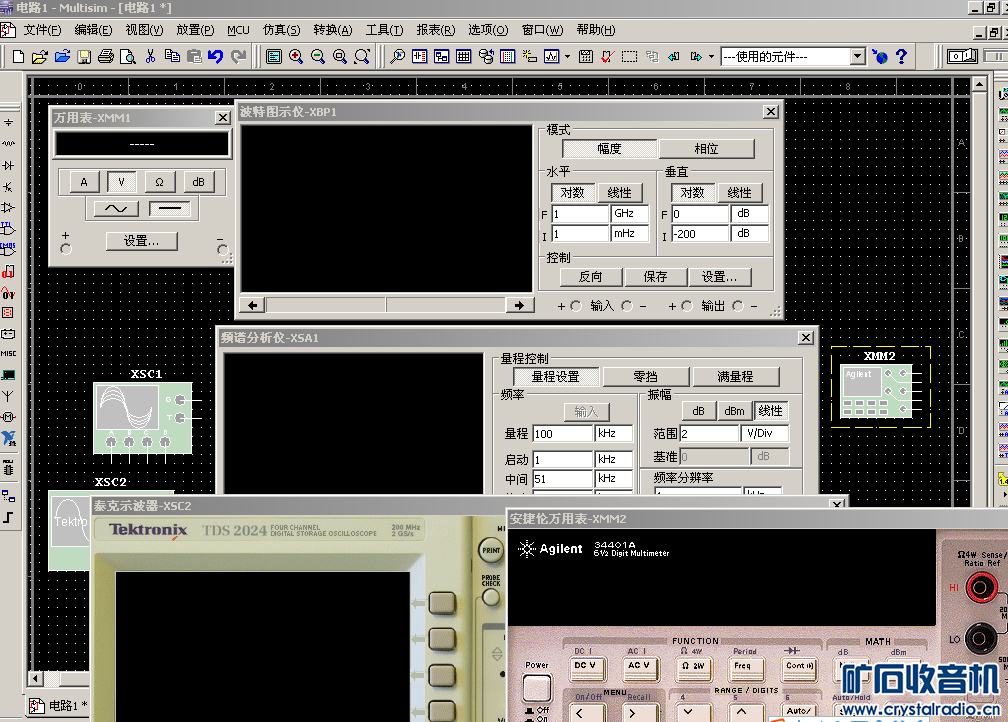Click the 保存 button in Bode plotter
The image size is (1008, 722).
[x=655, y=277]
